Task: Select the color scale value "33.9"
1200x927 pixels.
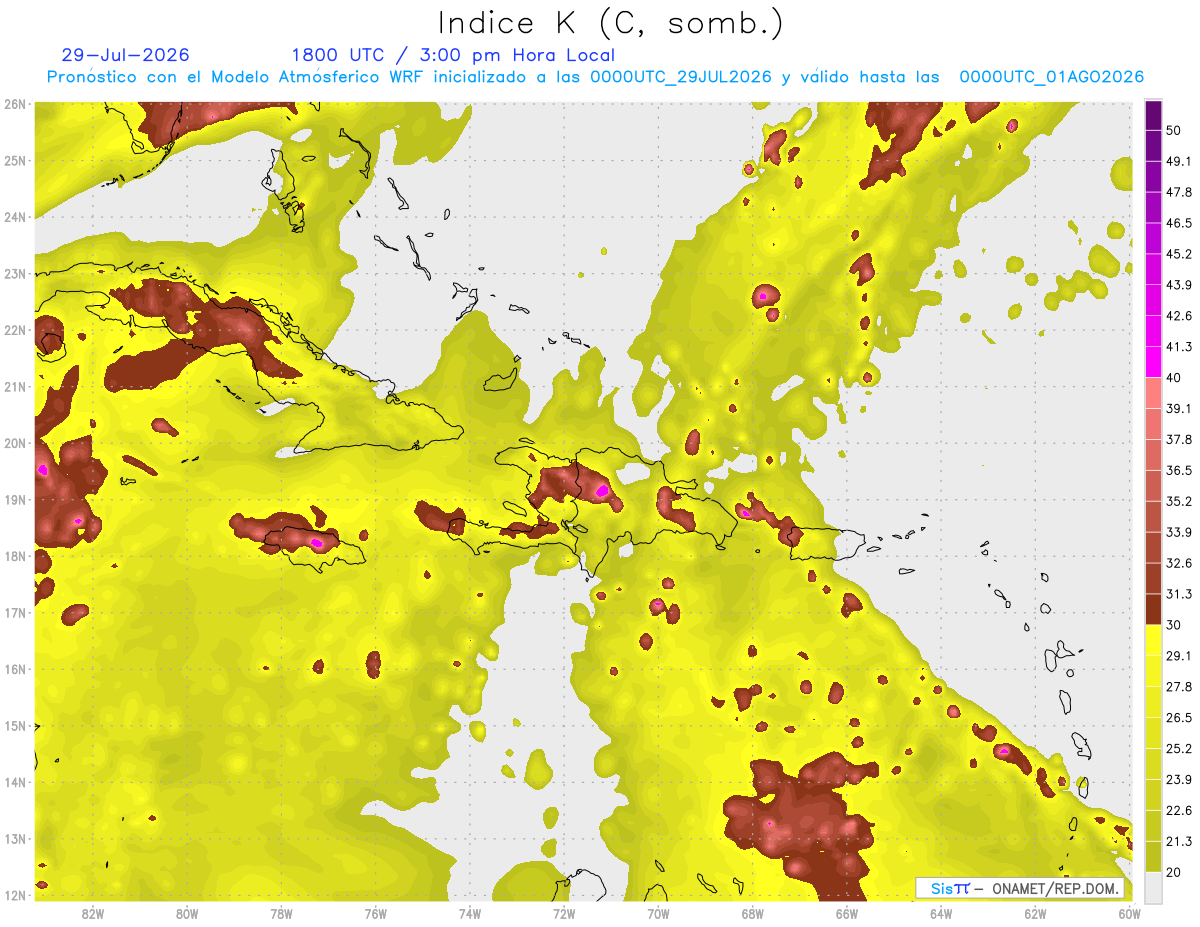Action: pyautogui.click(x=1179, y=532)
